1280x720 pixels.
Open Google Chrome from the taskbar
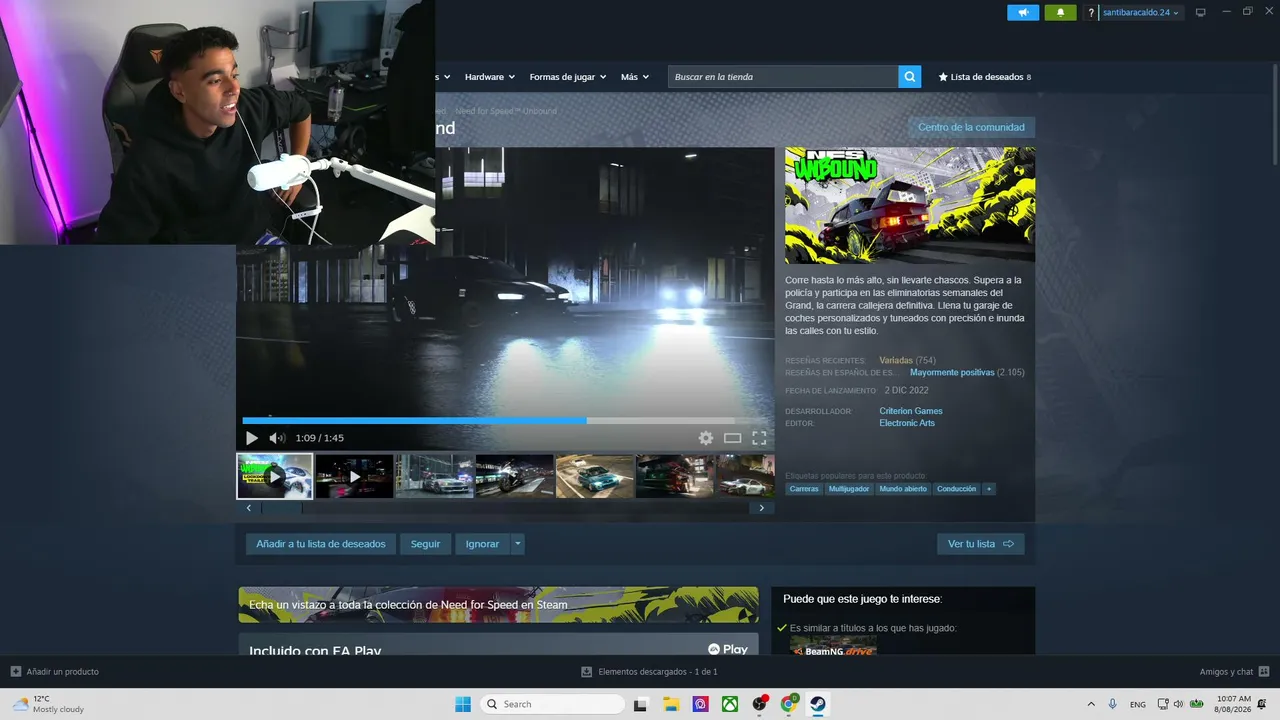click(x=789, y=704)
